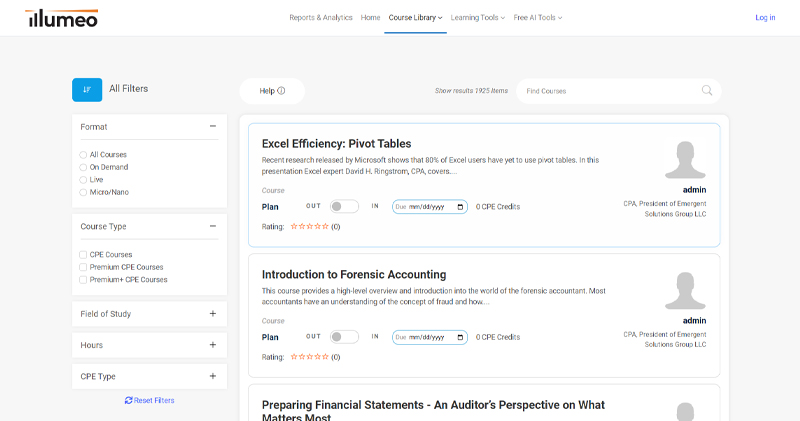Click the illumeo logo
Screen dimensions: 800x421
point(61,18)
